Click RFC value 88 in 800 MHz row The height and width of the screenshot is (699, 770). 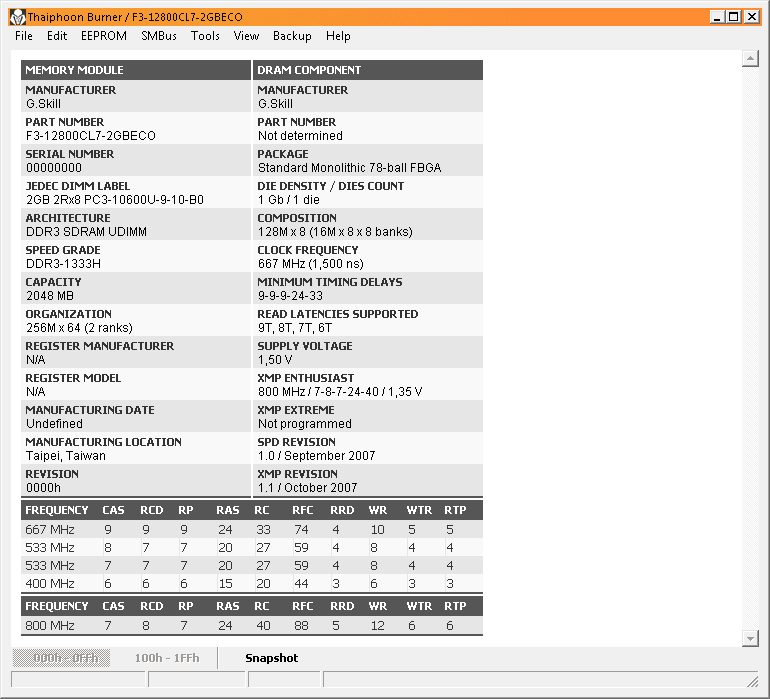point(302,626)
